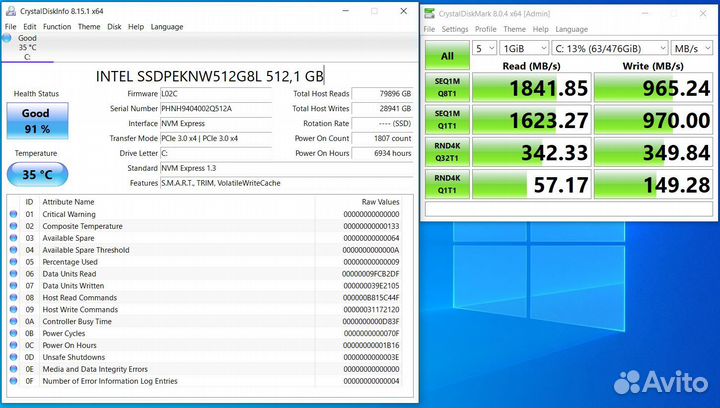Click the Good 91 % health status button
Image resolution: width=720 pixels, height=408 pixels.
pyautogui.click(x=37, y=121)
